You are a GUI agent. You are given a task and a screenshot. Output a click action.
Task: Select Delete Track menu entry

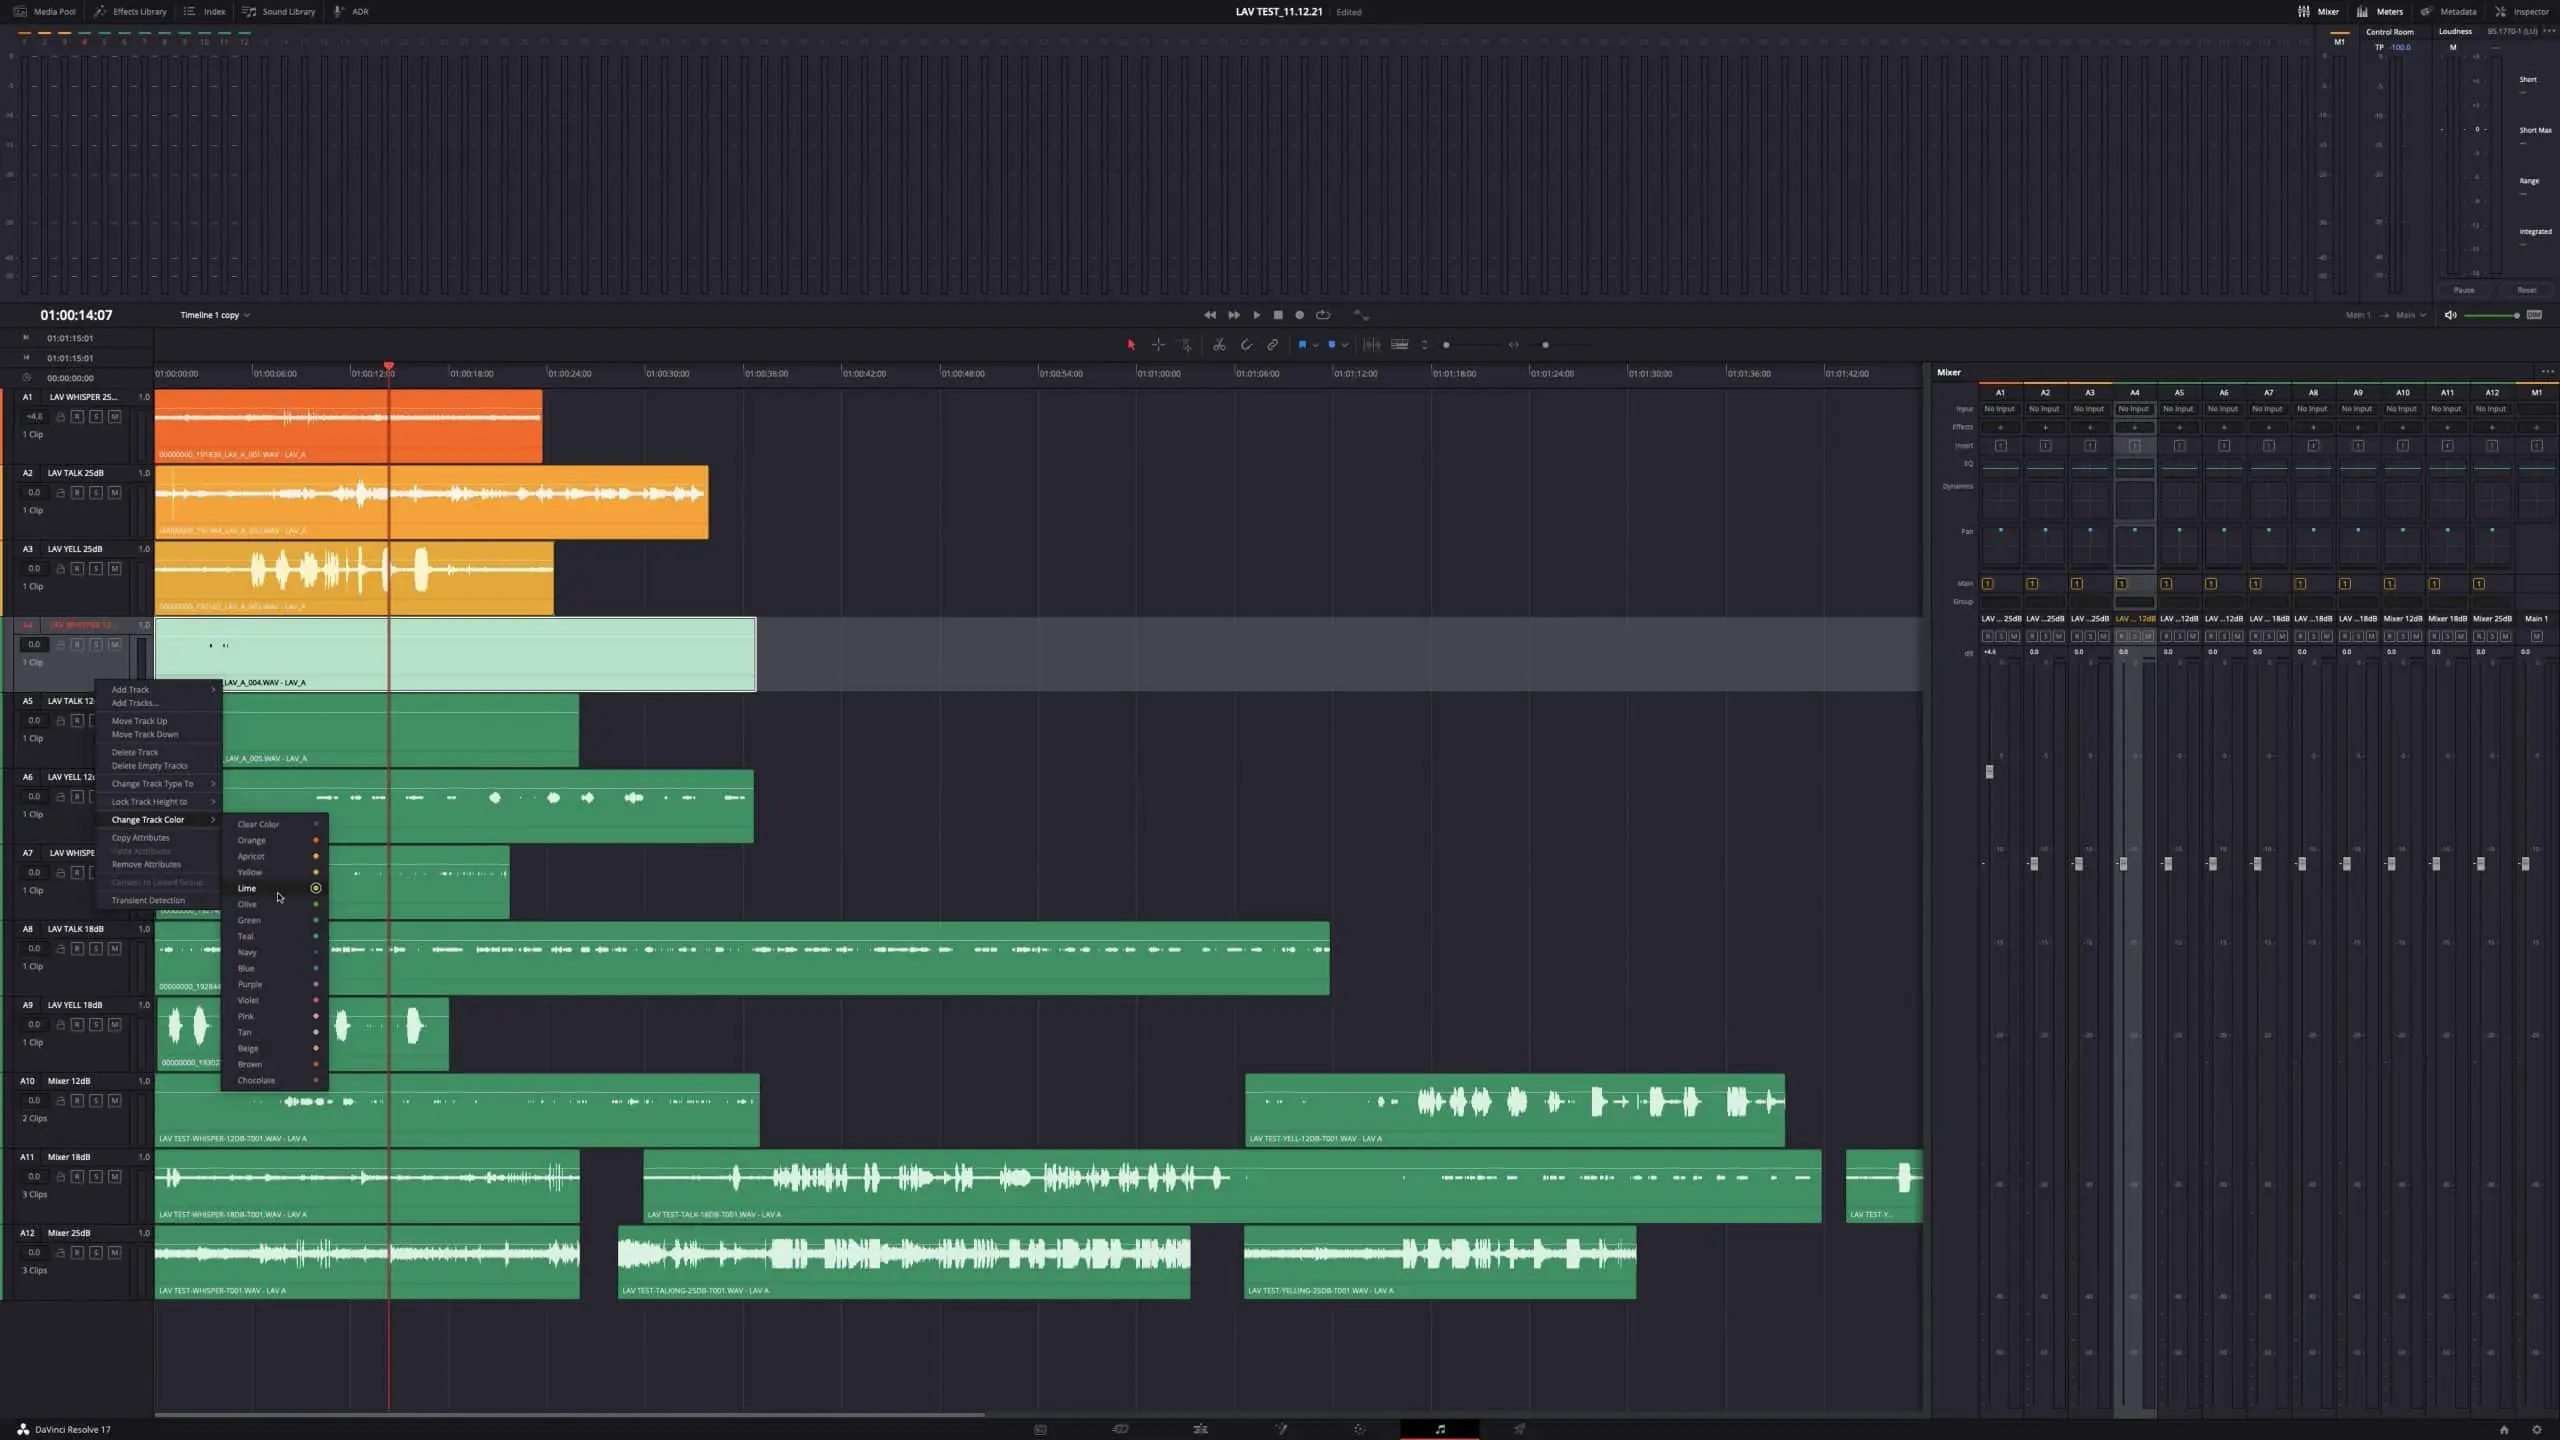[x=135, y=752]
